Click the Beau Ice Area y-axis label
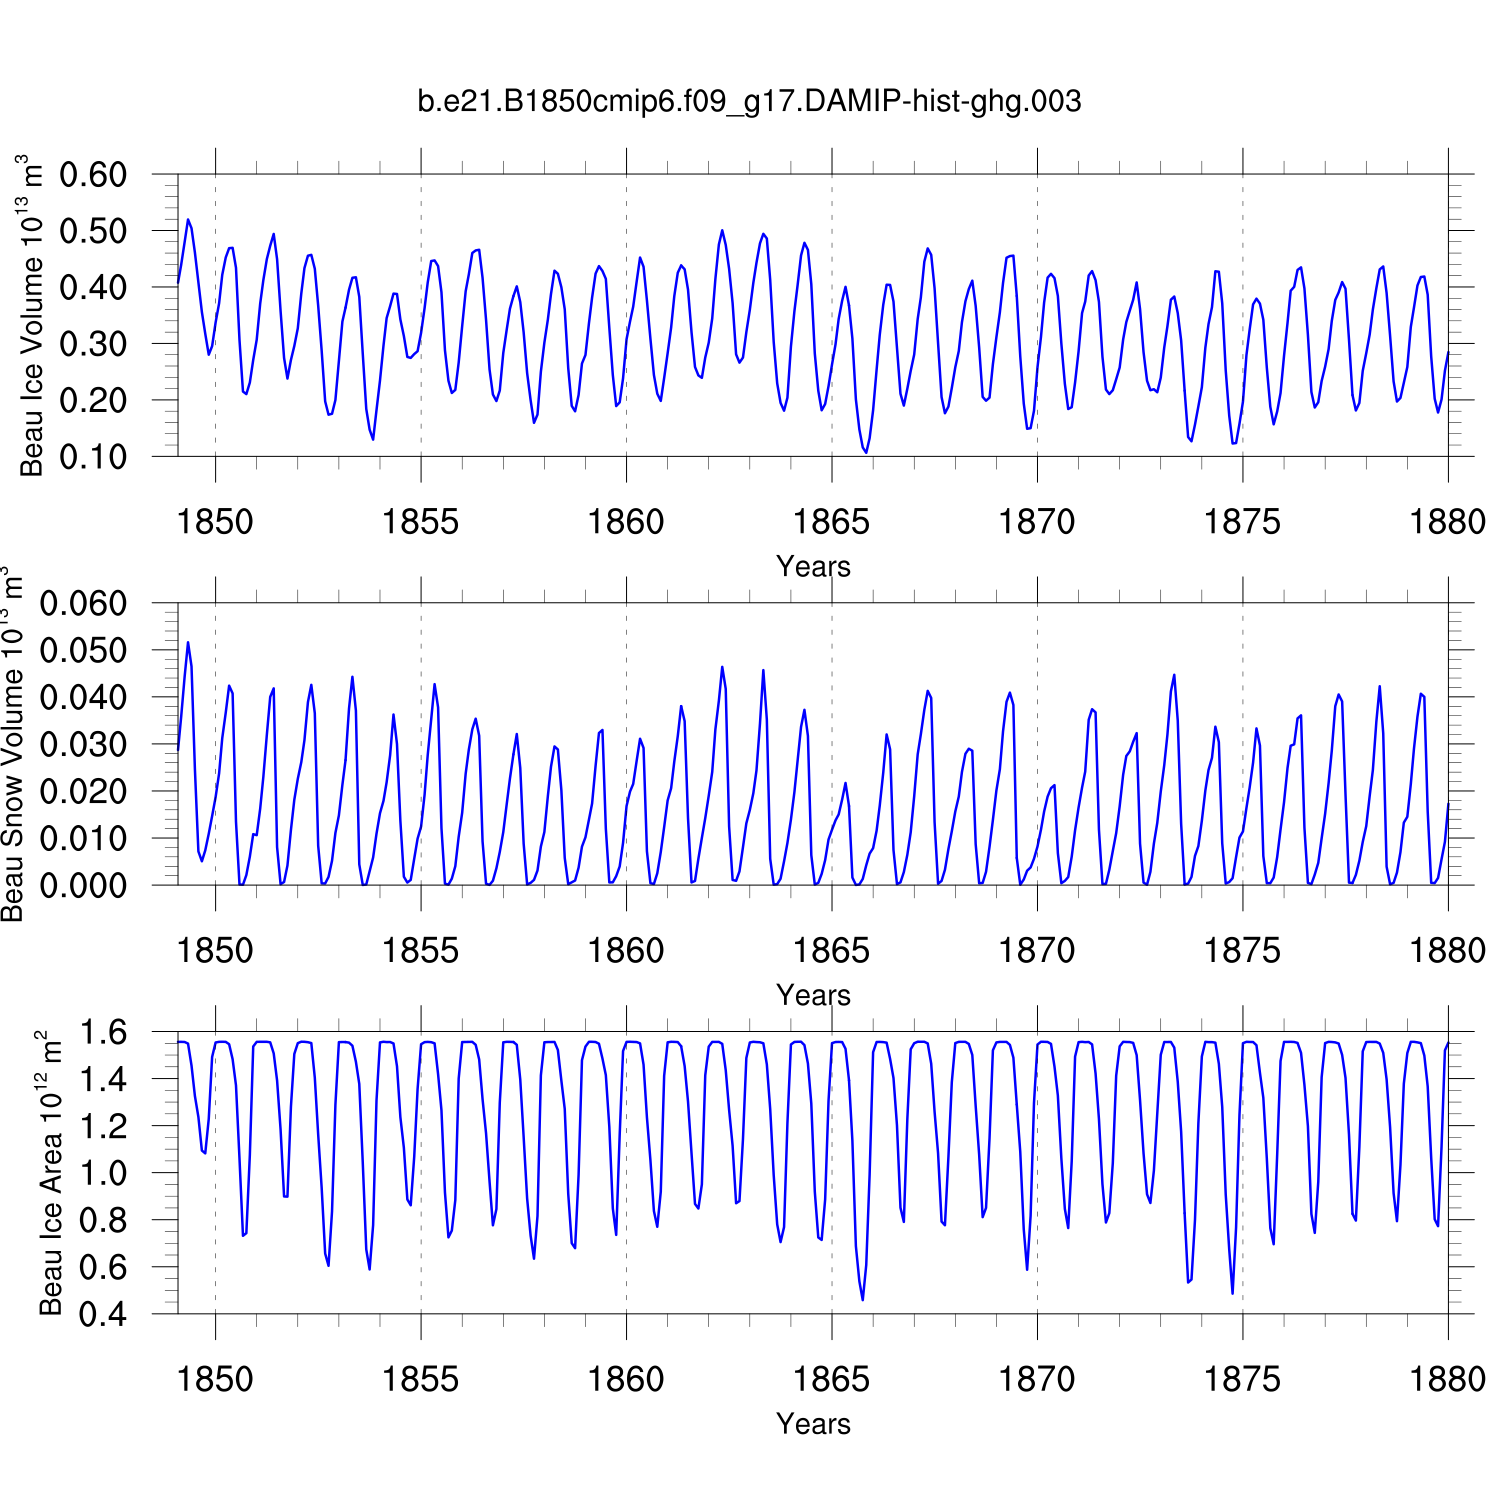 tap(50, 1173)
